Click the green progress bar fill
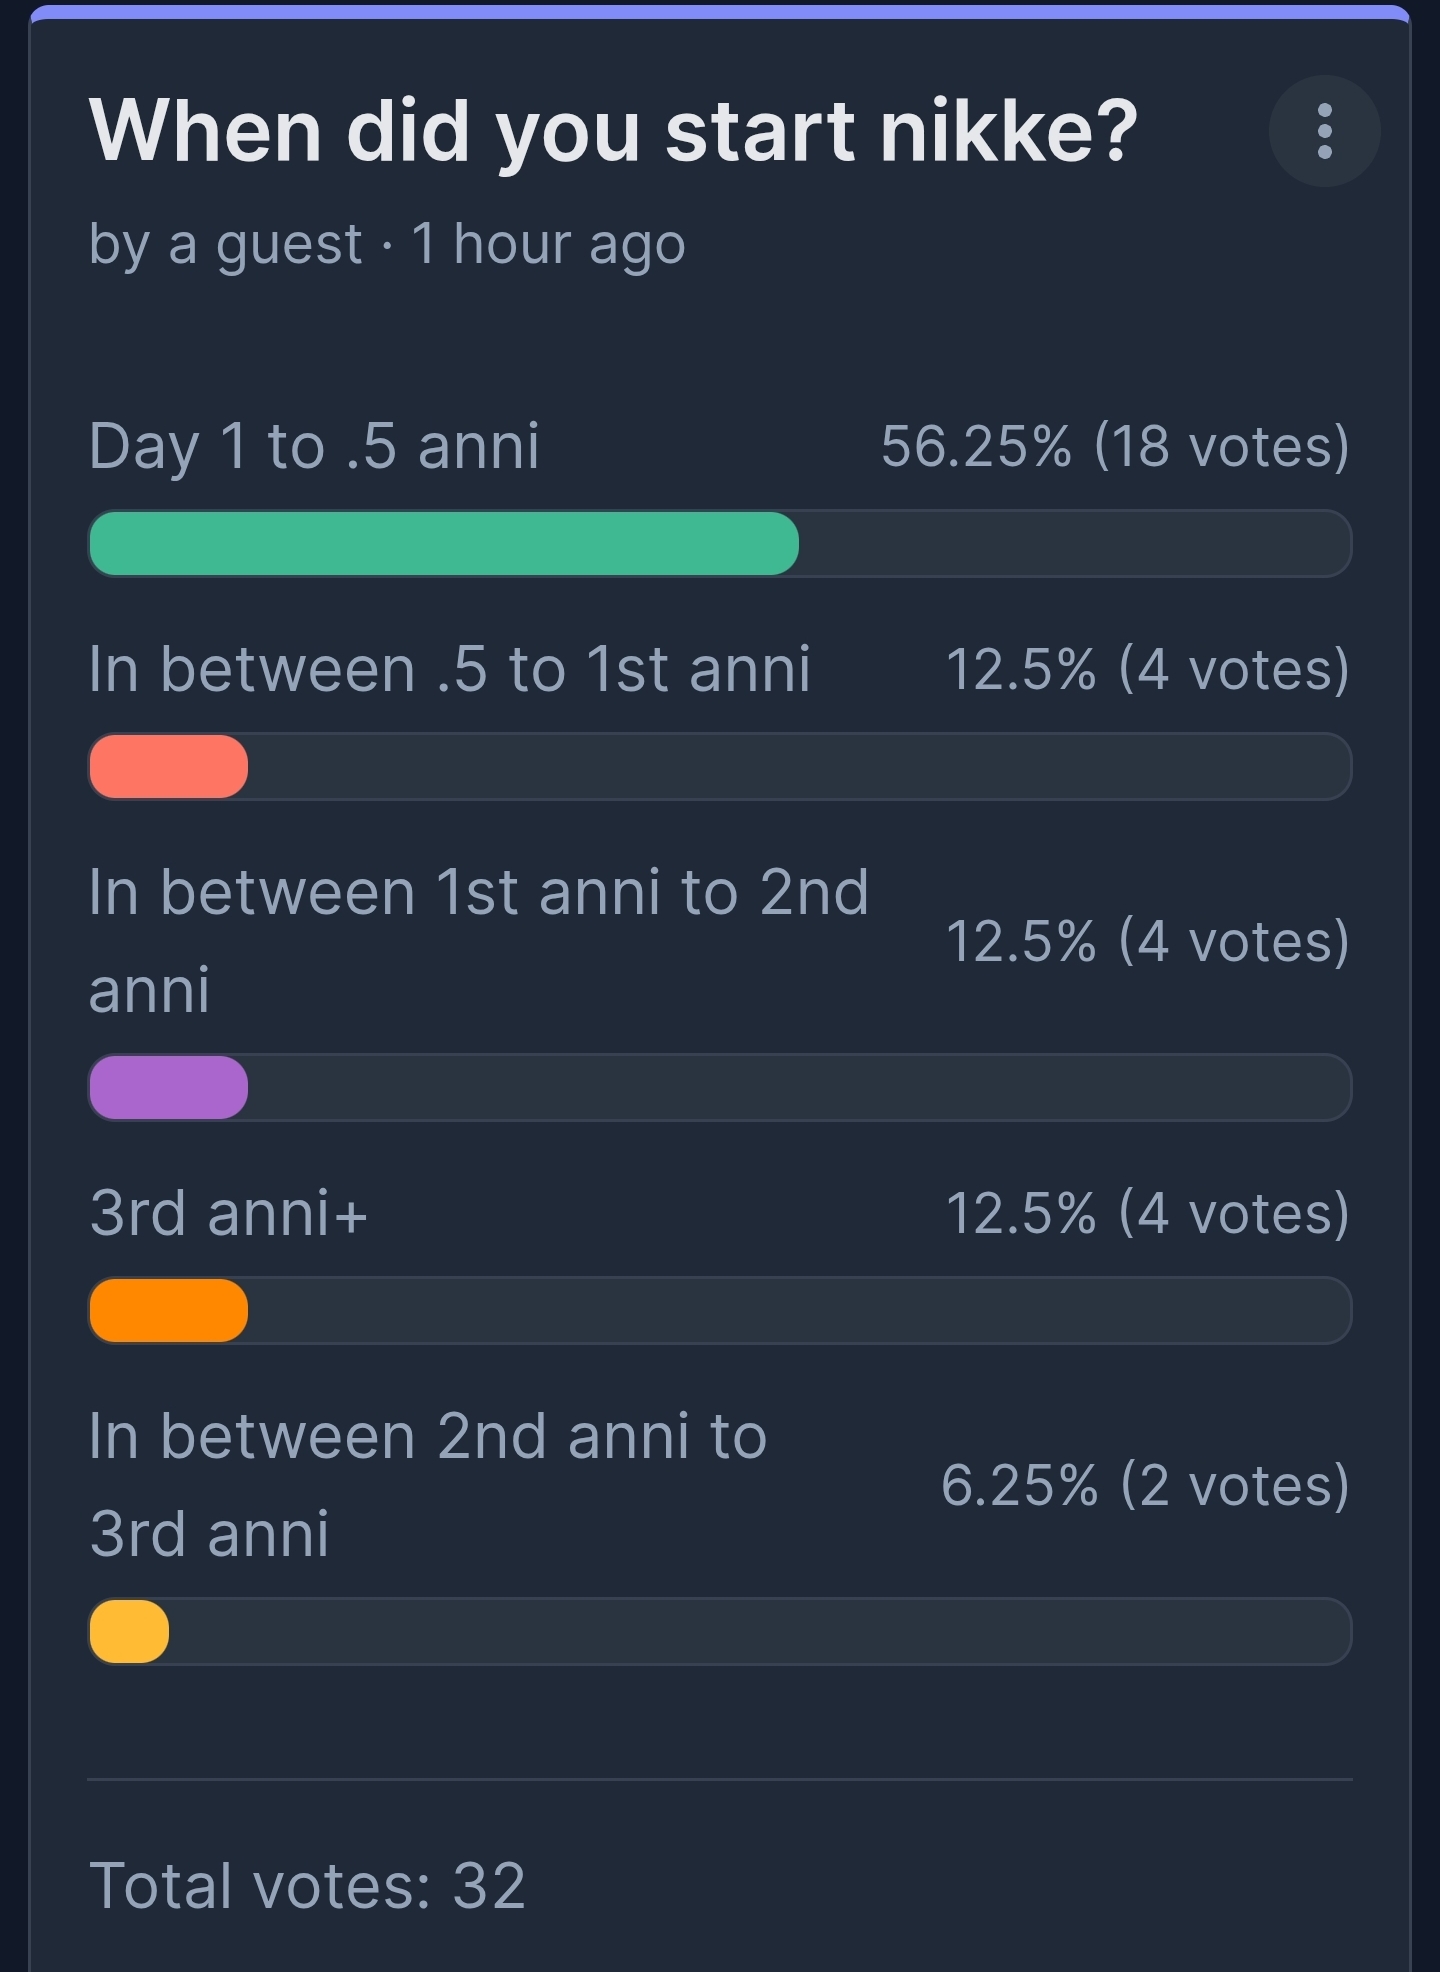The image size is (1440, 1972). (444, 544)
